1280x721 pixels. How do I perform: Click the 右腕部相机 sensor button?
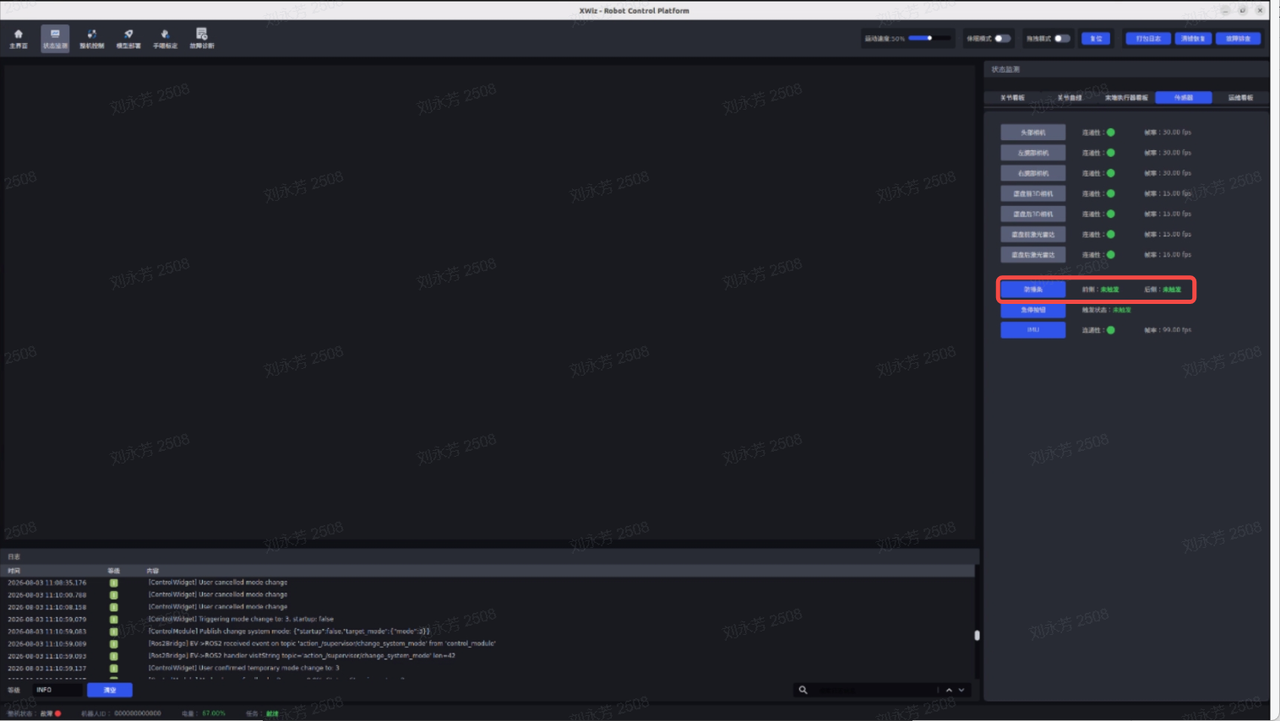coord(1033,173)
